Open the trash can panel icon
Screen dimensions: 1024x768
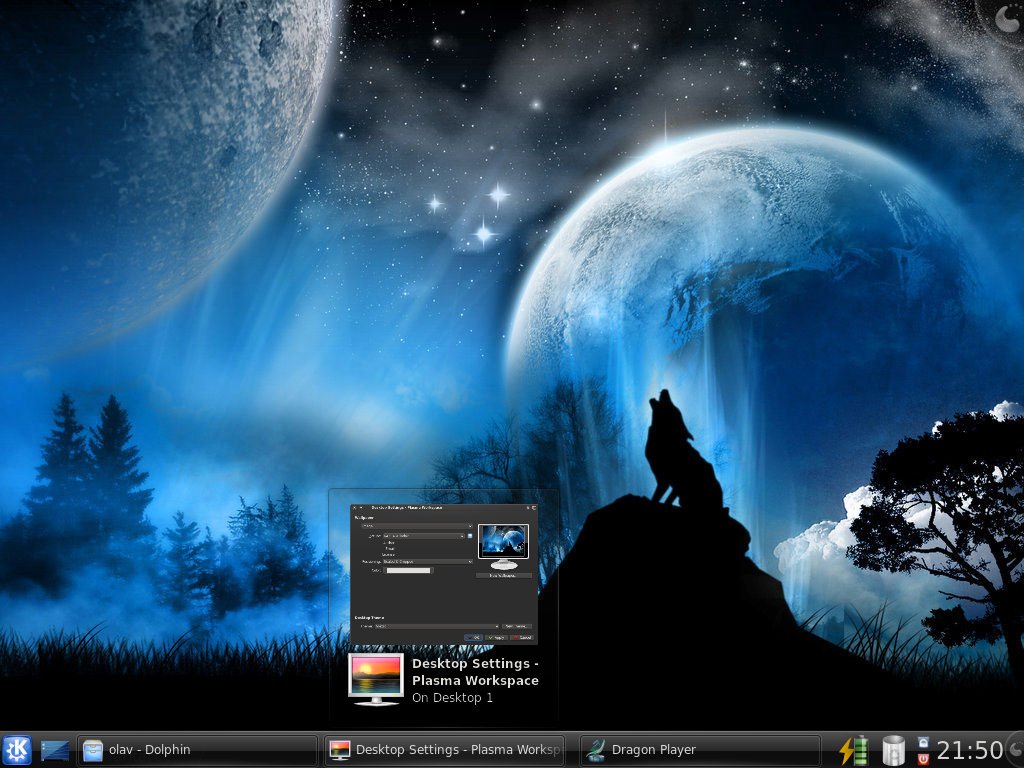[x=893, y=750]
